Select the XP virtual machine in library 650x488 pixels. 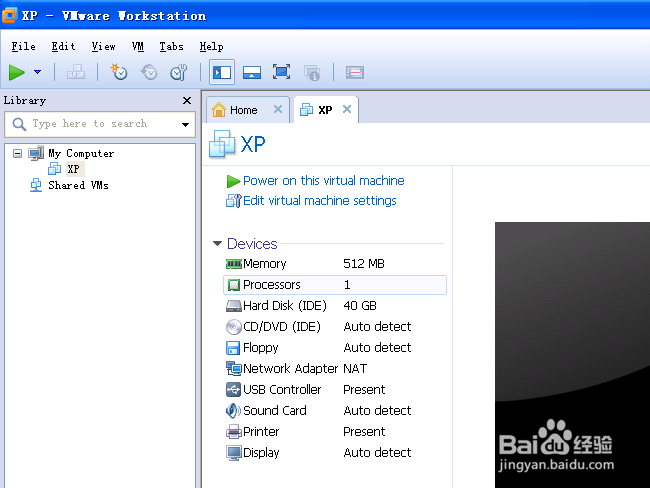73,169
